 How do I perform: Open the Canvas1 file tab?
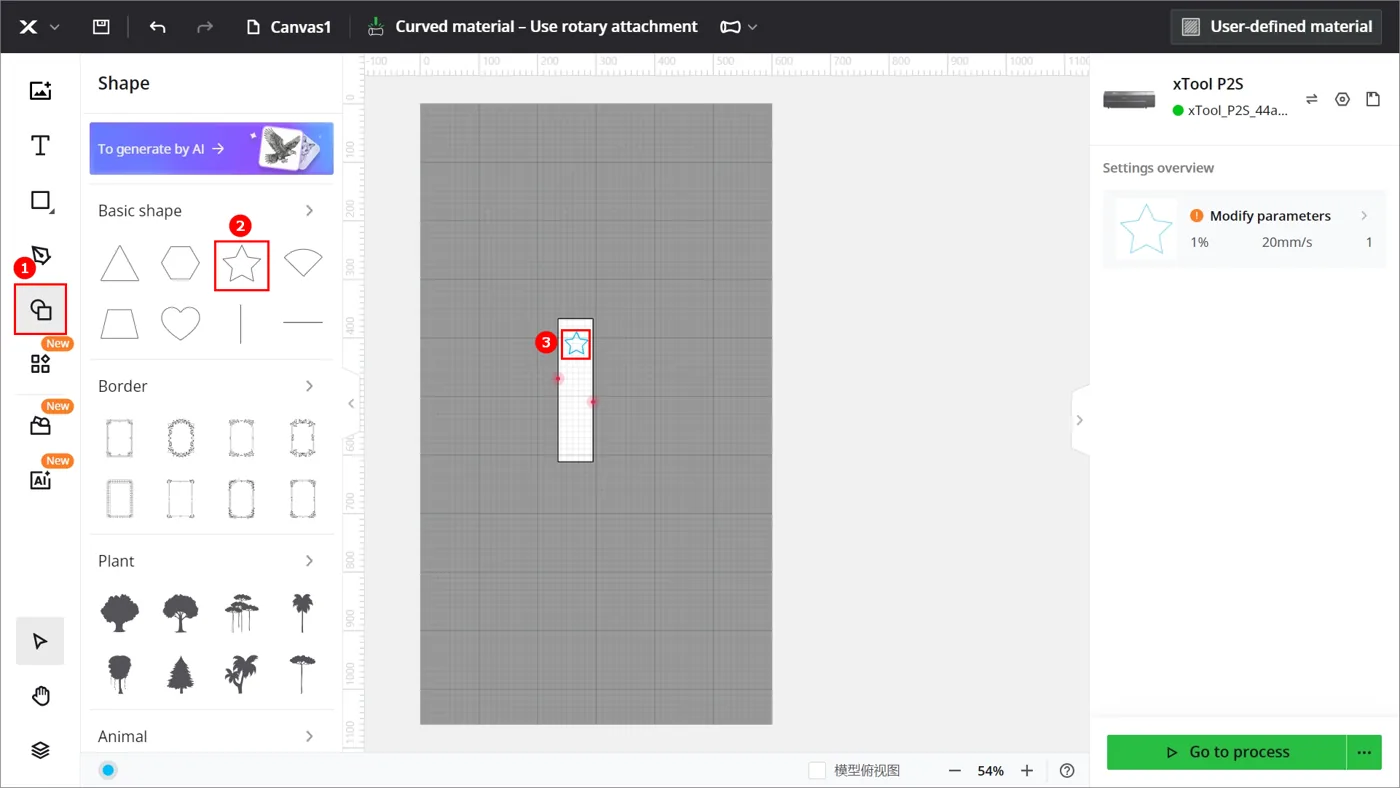pos(289,27)
